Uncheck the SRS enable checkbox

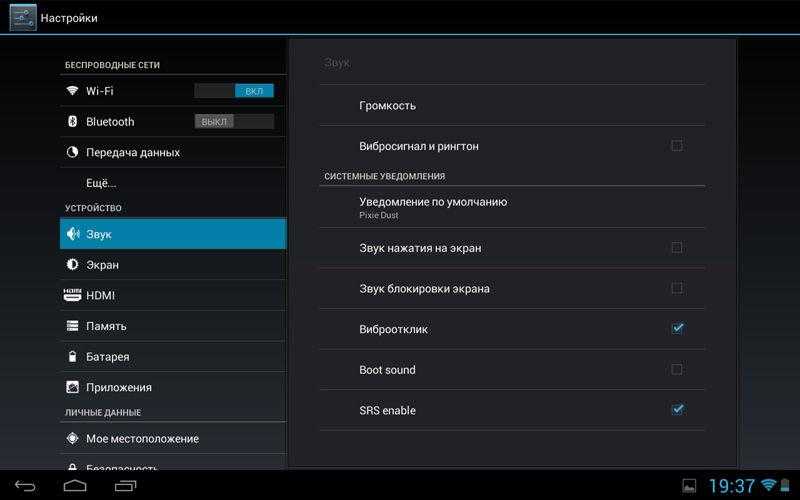677,409
